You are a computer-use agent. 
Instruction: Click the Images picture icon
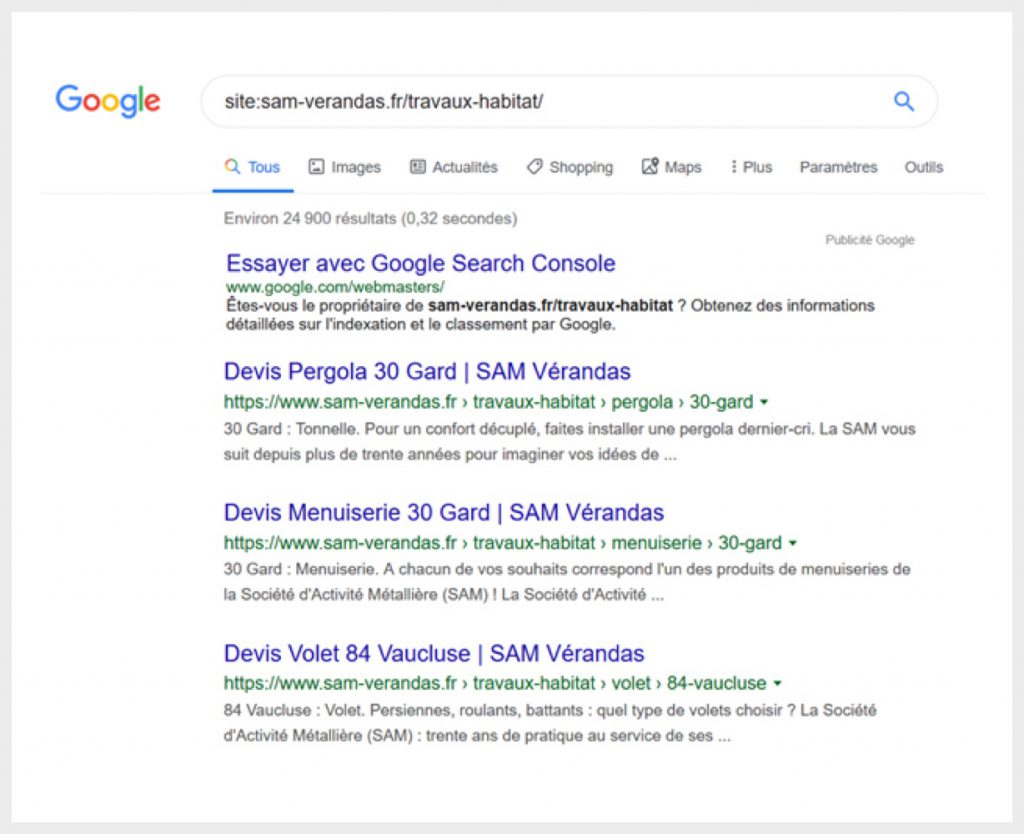coord(317,166)
